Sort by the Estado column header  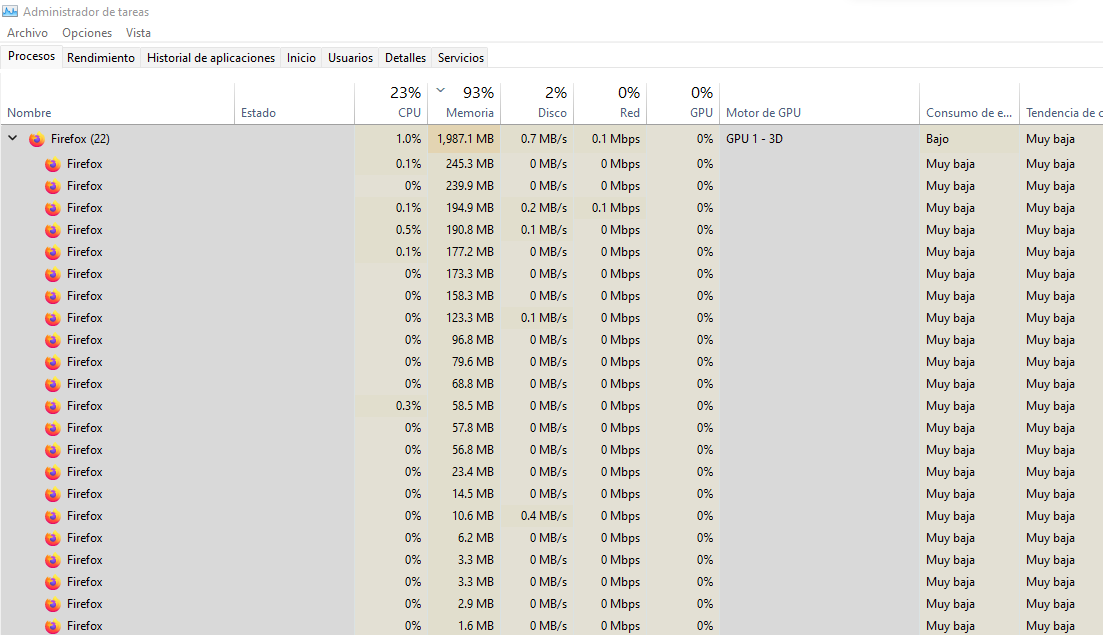click(x=294, y=103)
